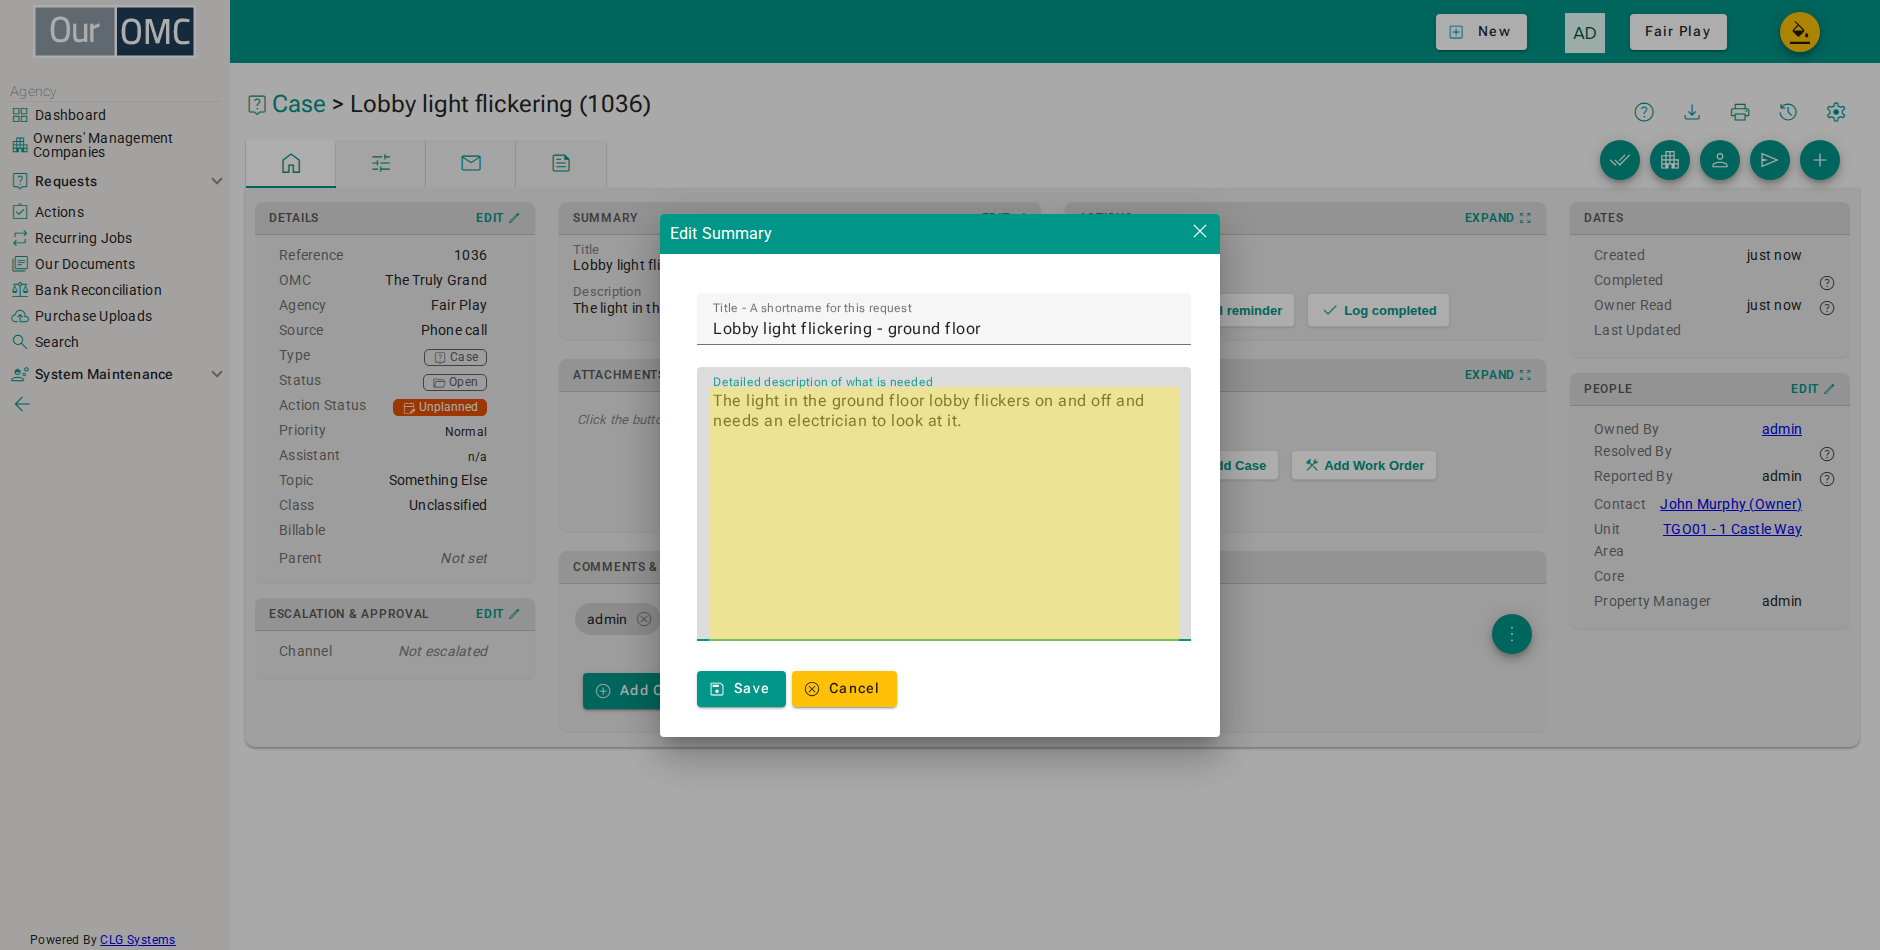Open the TGO01 - 1 Castle Way link

pos(1732,529)
